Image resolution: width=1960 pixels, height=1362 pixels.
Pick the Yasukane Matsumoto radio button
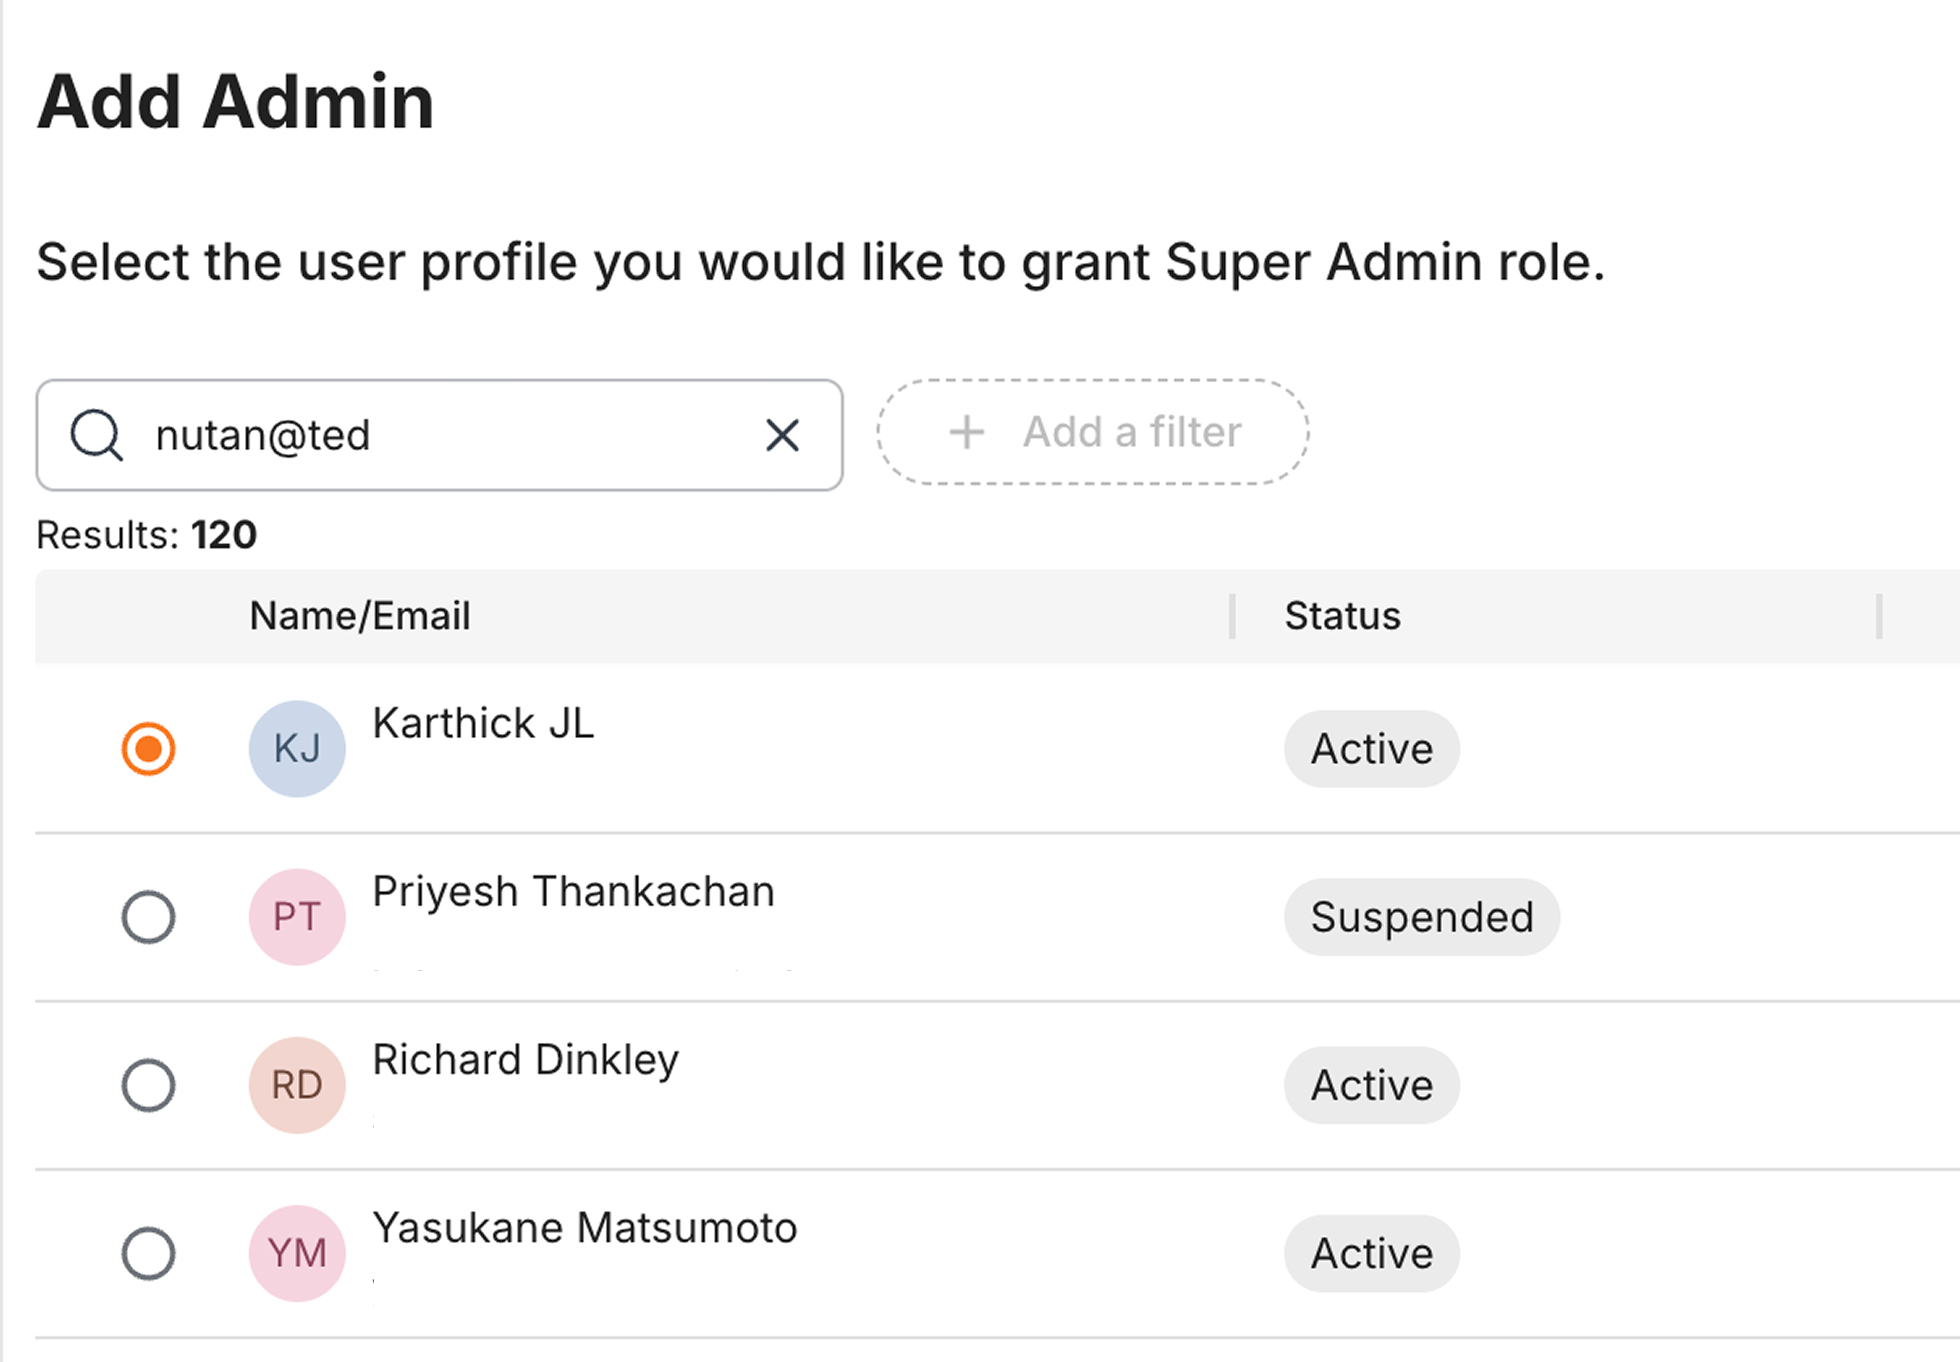point(149,1253)
